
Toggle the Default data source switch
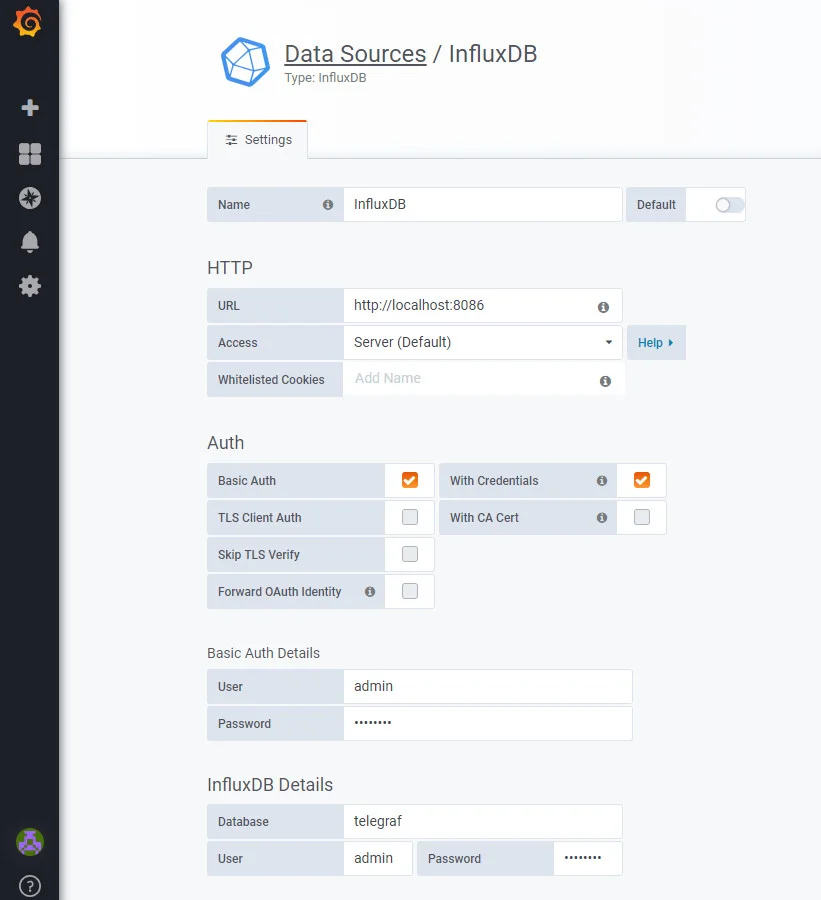tap(729, 205)
